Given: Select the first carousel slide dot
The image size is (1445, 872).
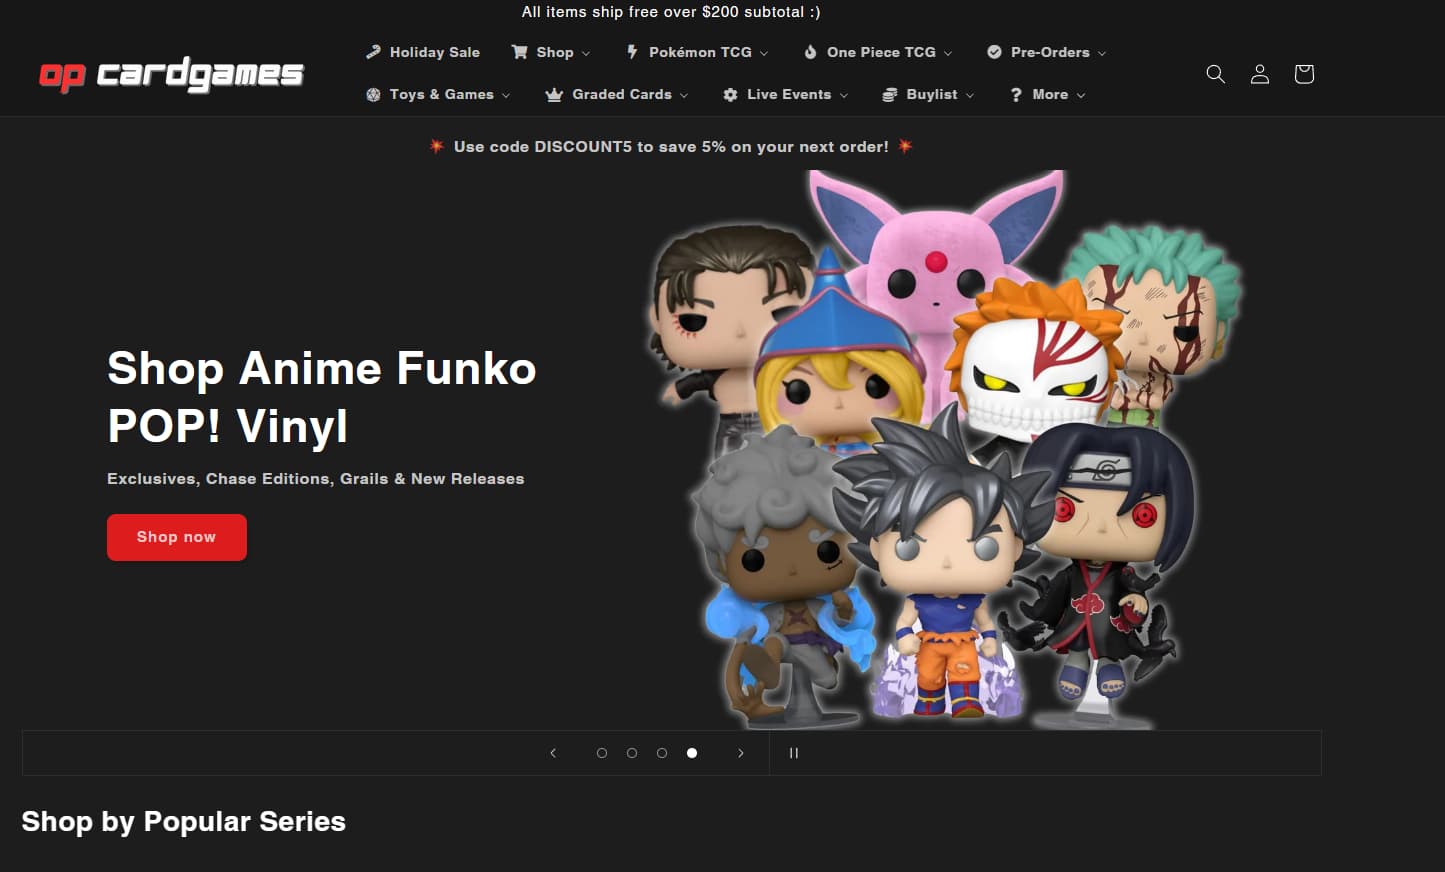Looking at the screenshot, I should coord(602,753).
